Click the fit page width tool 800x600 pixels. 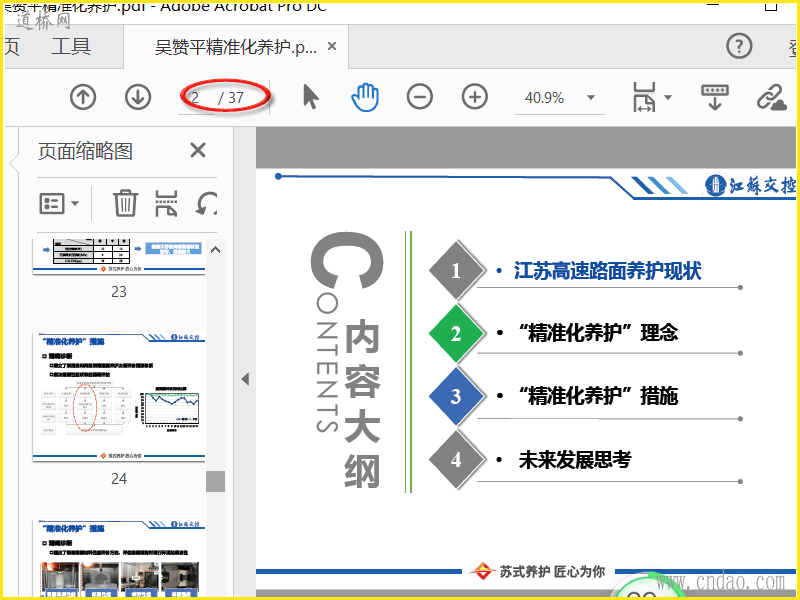[x=644, y=97]
